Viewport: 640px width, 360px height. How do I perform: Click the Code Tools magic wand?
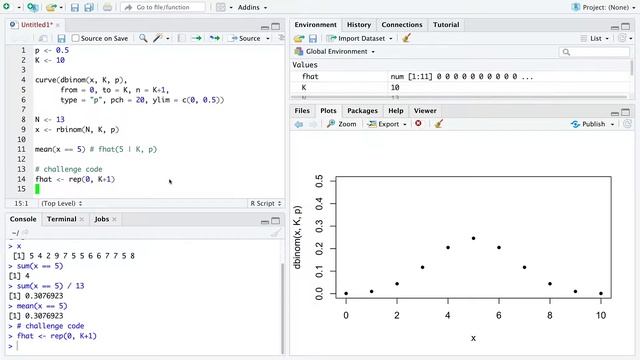tap(158, 38)
